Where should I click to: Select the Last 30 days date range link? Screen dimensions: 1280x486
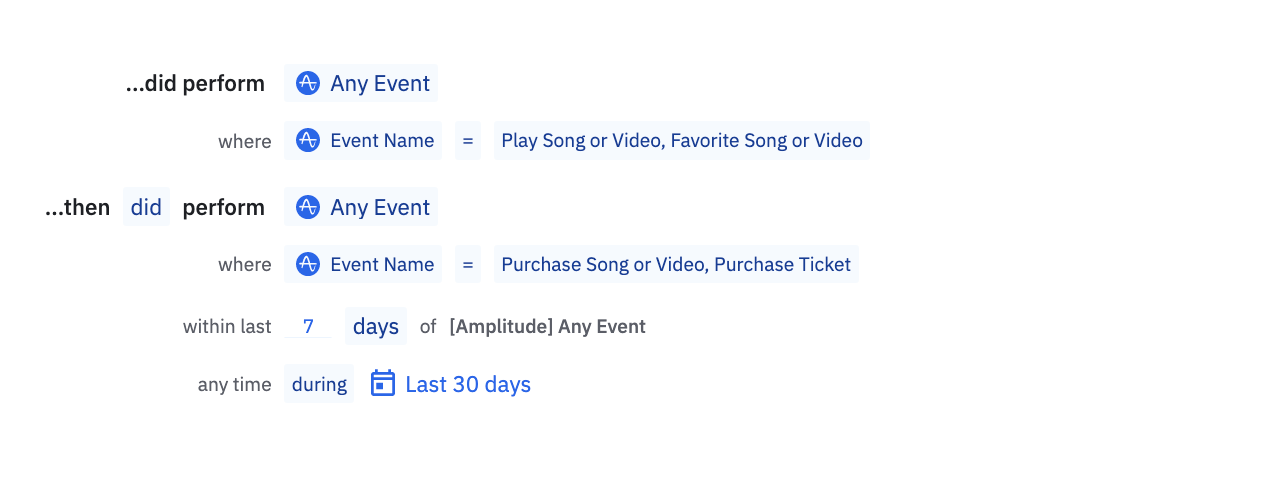pyautogui.click(x=468, y=384)
